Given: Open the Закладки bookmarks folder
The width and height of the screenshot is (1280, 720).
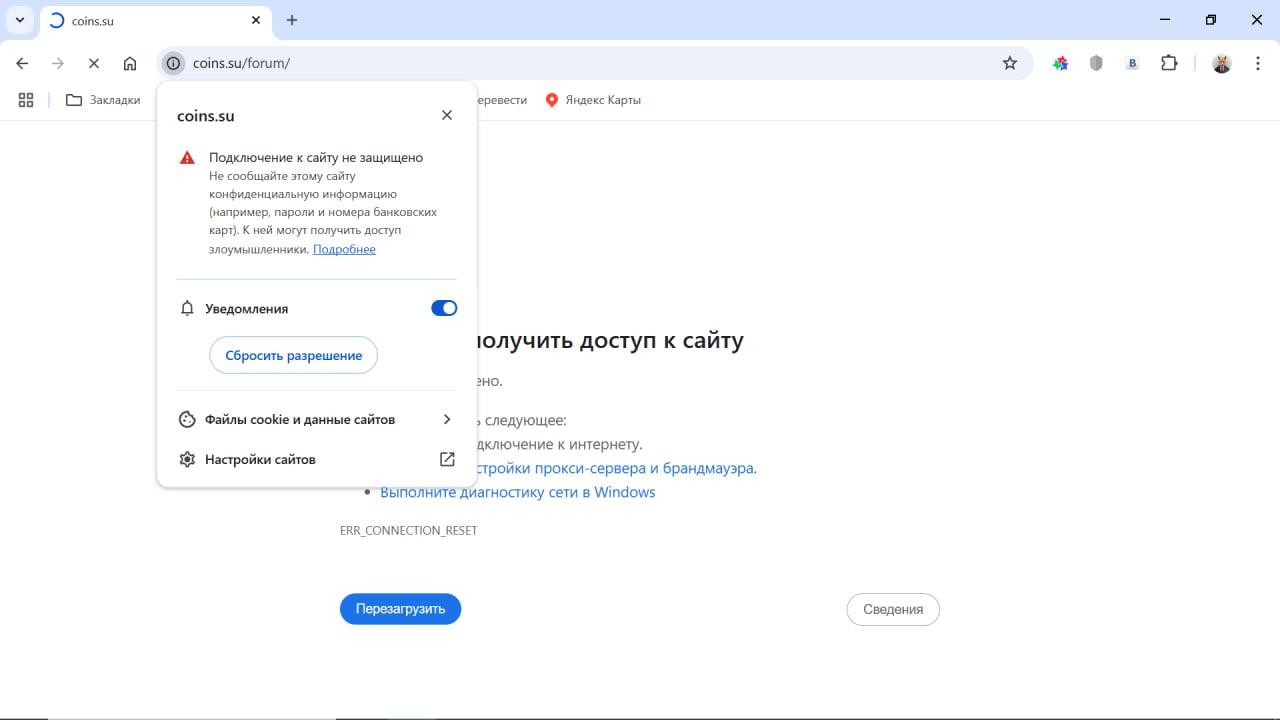Looking at the screenshot, I should 103,100.
